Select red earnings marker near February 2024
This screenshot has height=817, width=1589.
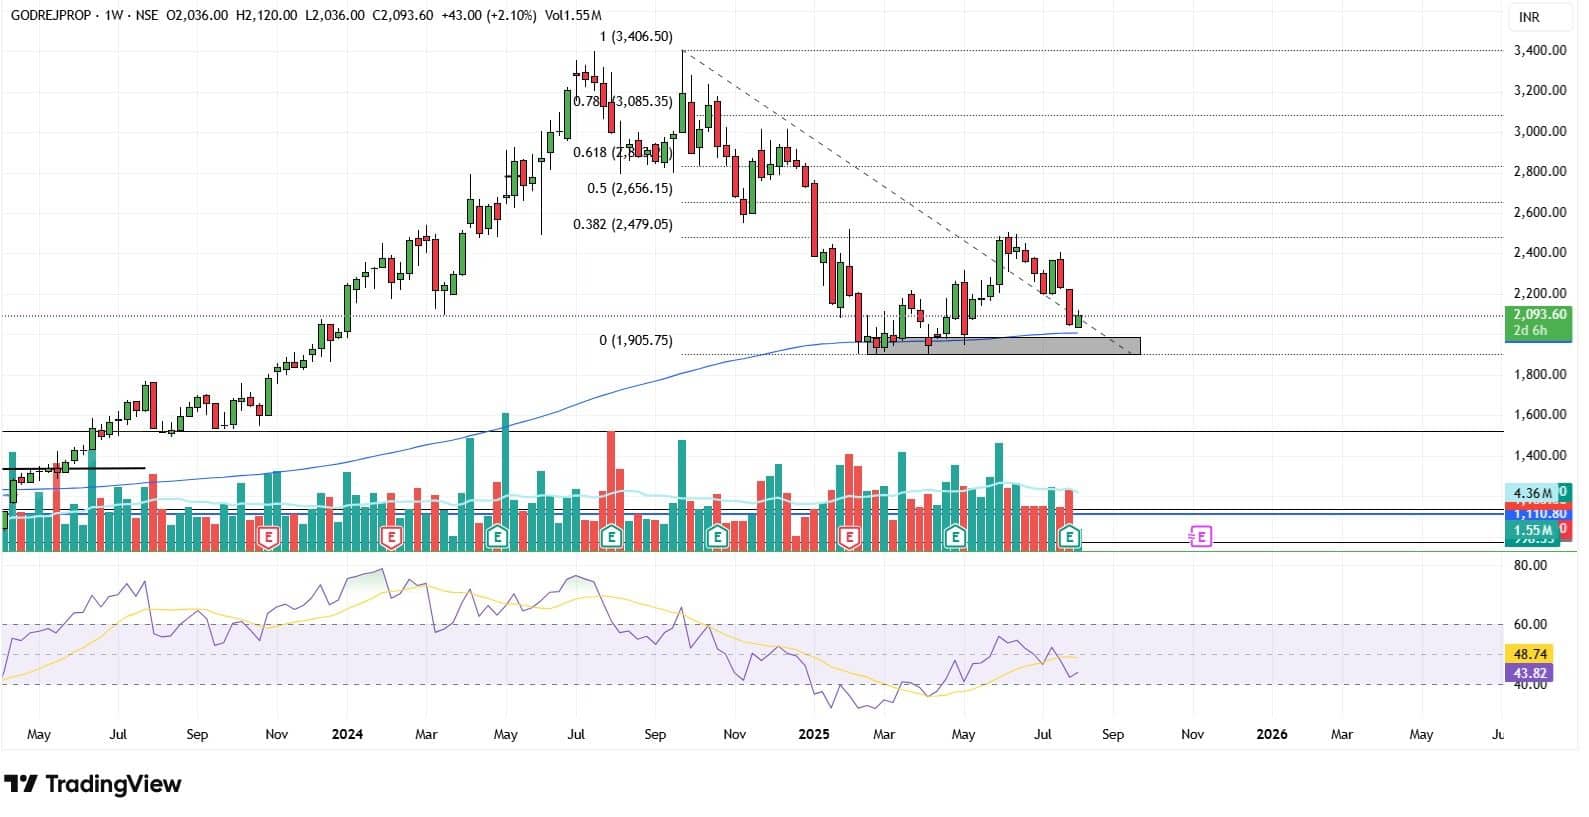(x=391, y=538)
